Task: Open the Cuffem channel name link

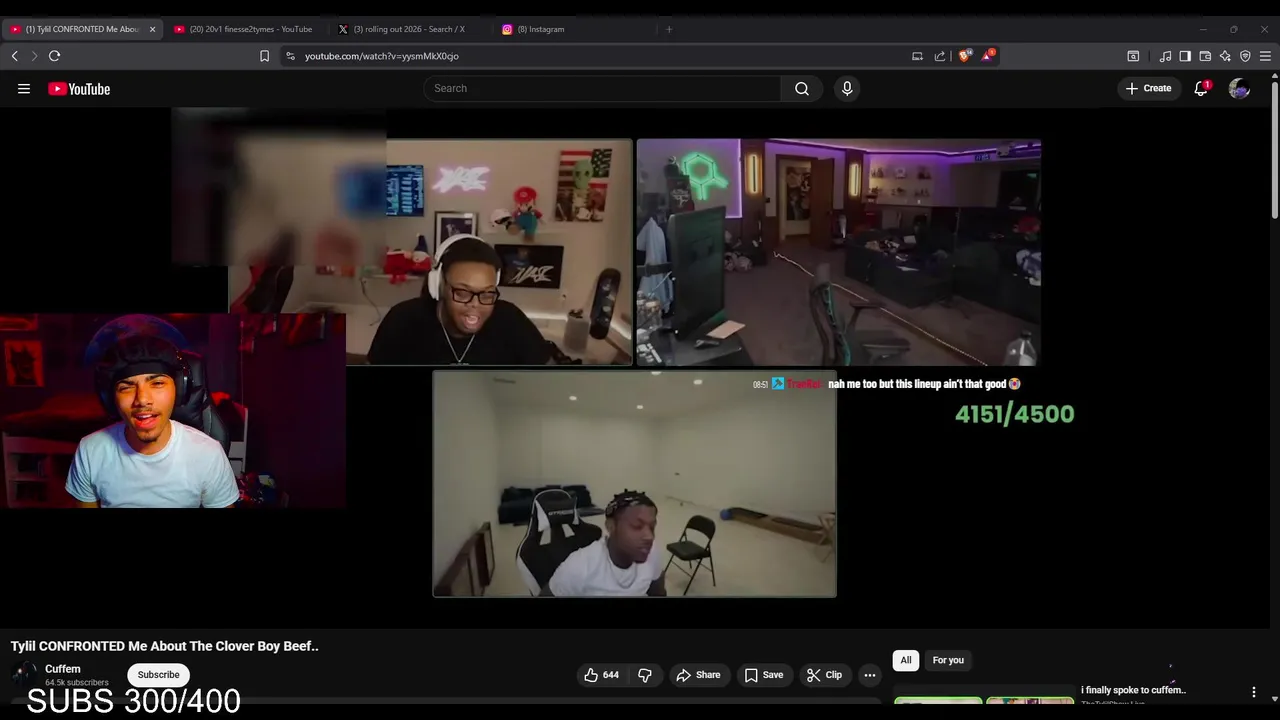Action: [x=62, y=669]
